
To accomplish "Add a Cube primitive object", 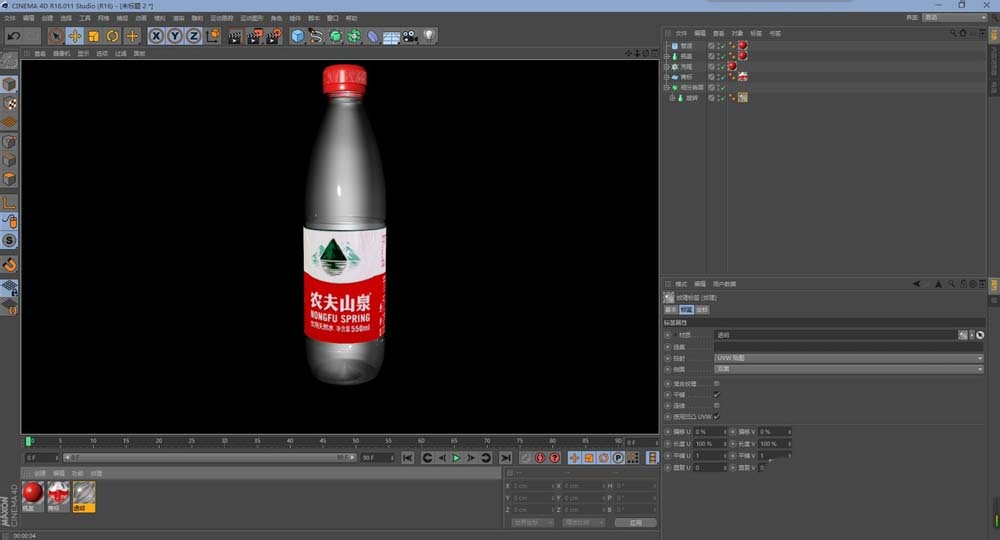I will (297, 36).
